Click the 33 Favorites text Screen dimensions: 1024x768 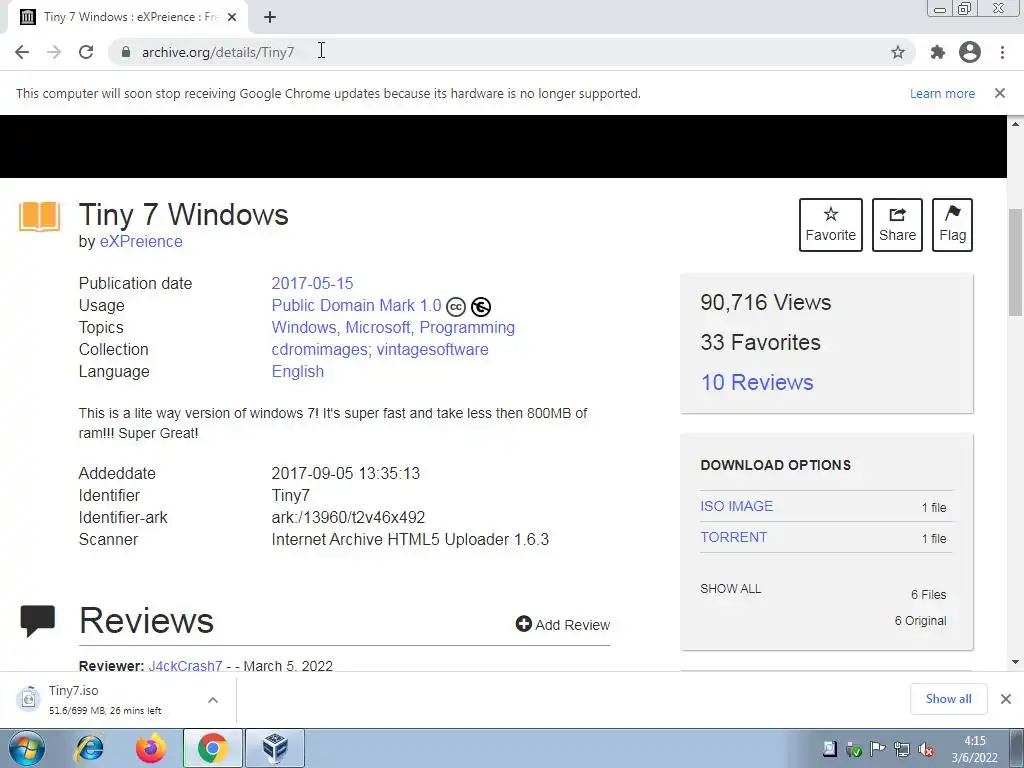(x=760, y=342)
